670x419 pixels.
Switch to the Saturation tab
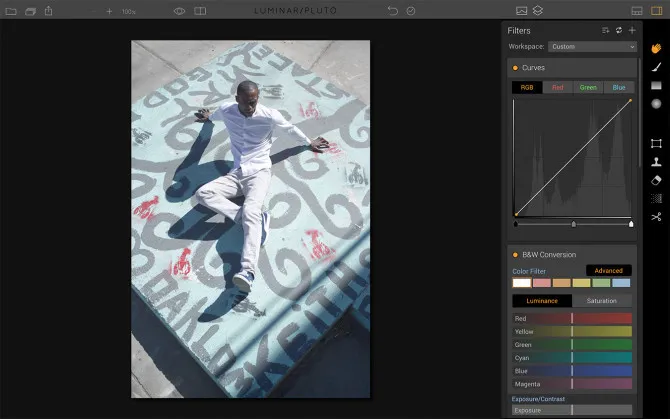click(x=601, y=301)
